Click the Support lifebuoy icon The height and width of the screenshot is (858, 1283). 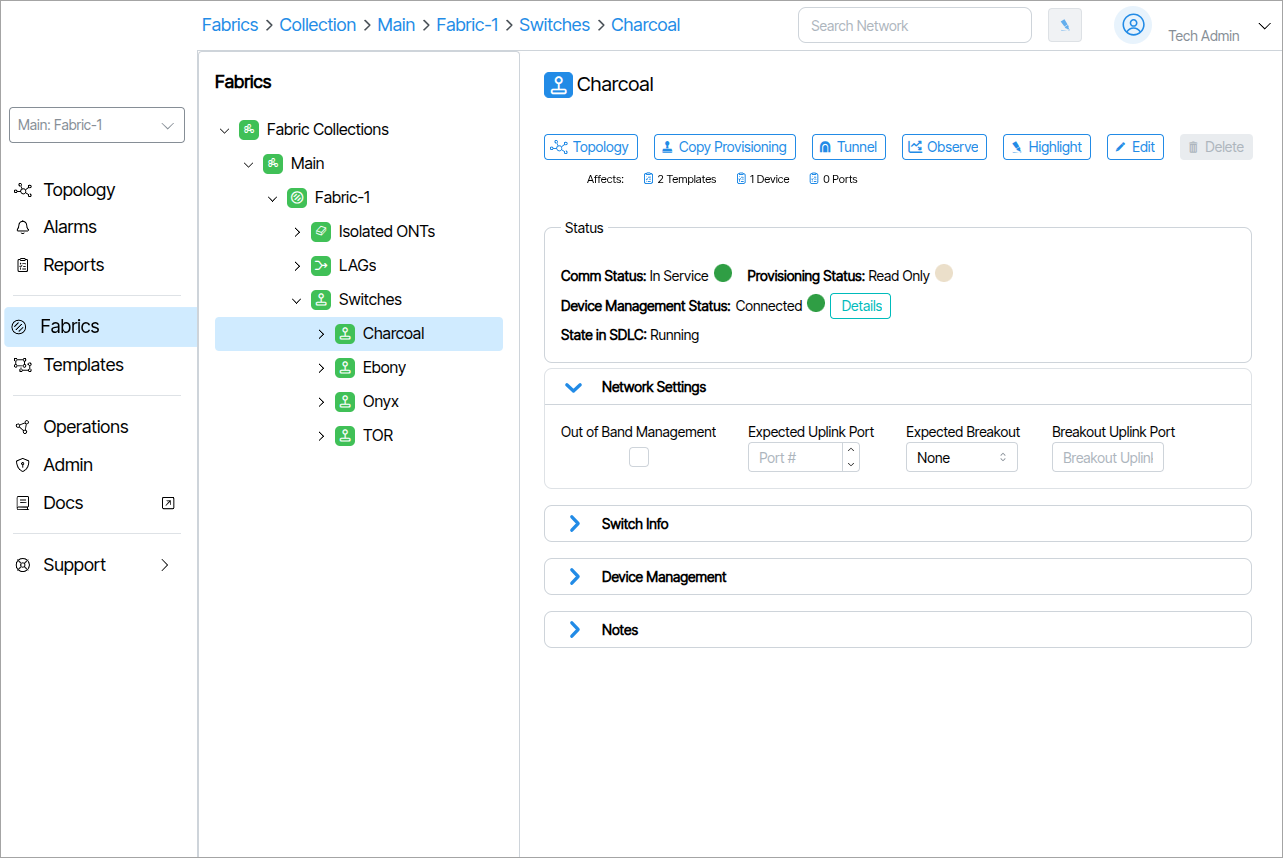(x=23, y=565)
